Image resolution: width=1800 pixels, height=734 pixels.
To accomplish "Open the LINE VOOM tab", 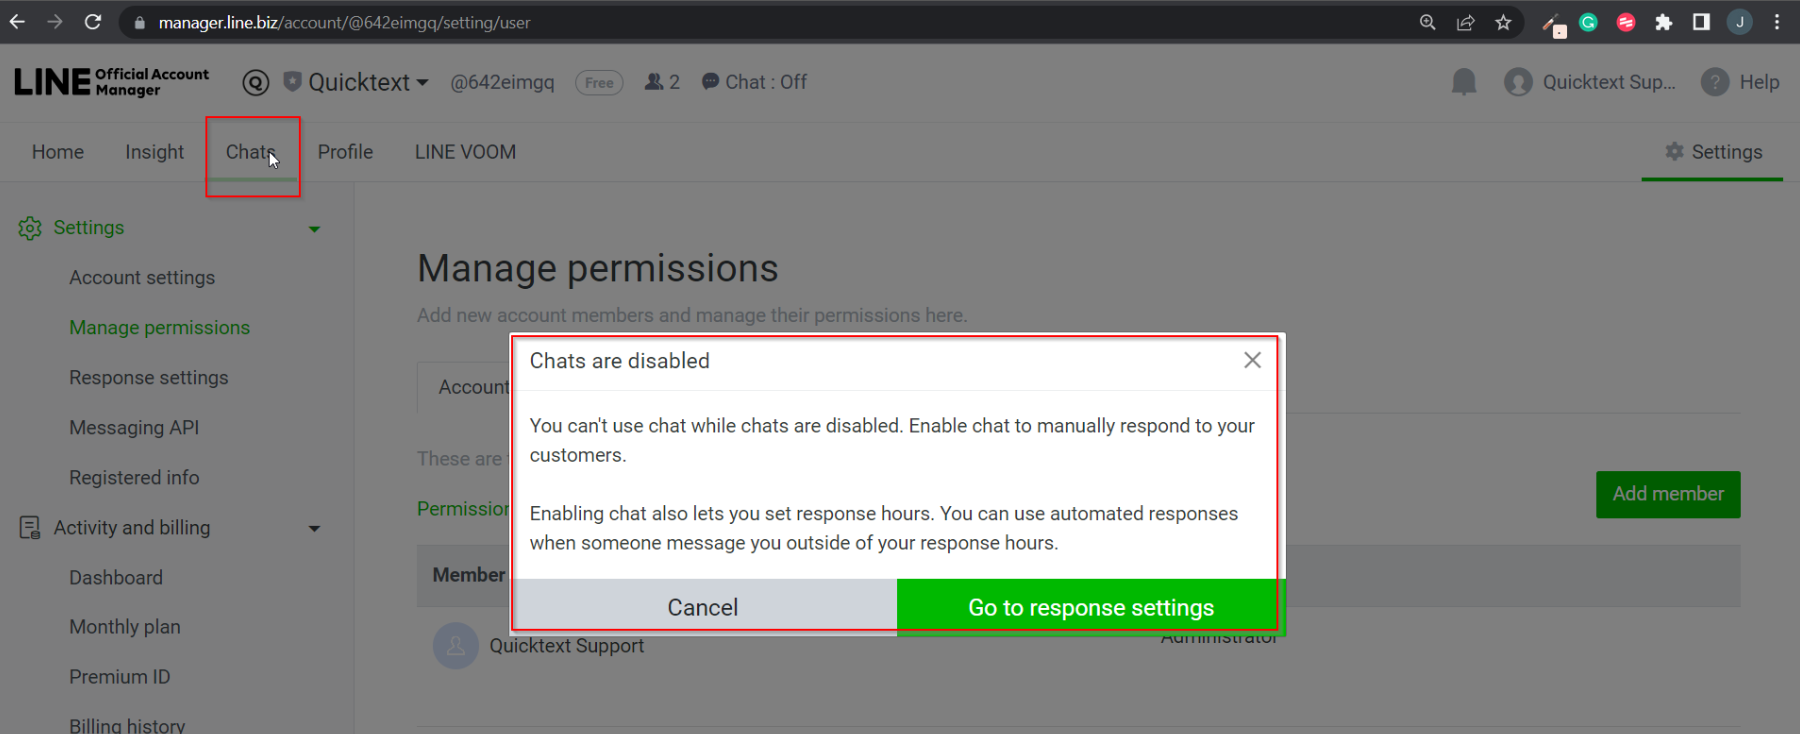I will tap(465, 152).
